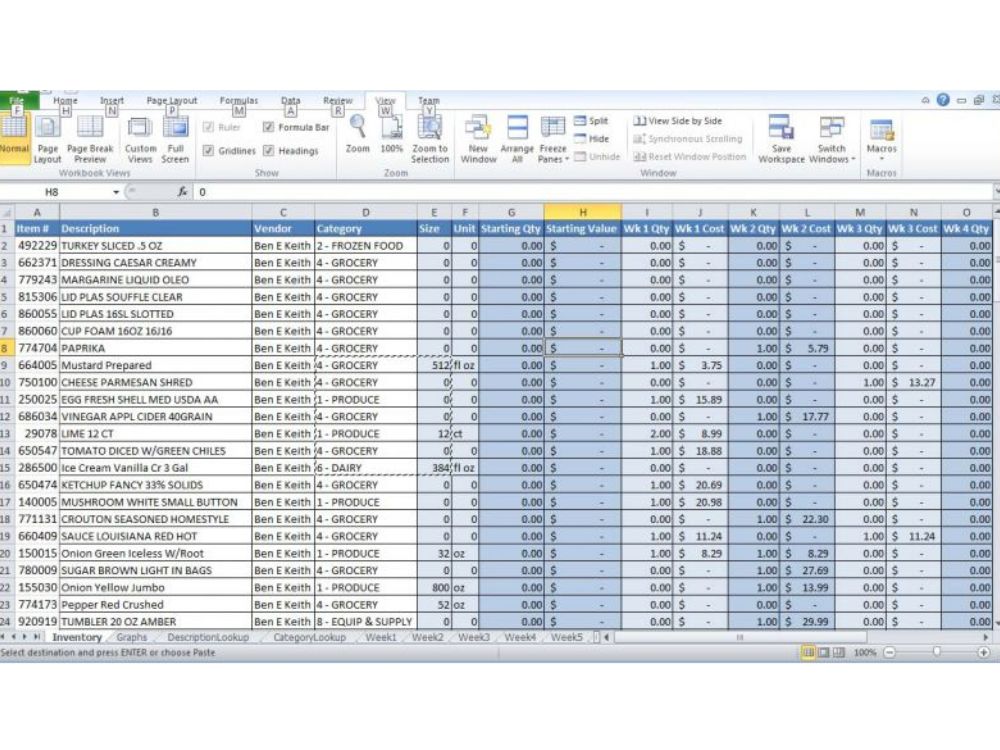Open the Name Box dropdown arrow
The height and width of the screenshot is (750, 1000).
pyautogui.click(x=116, y=192)
